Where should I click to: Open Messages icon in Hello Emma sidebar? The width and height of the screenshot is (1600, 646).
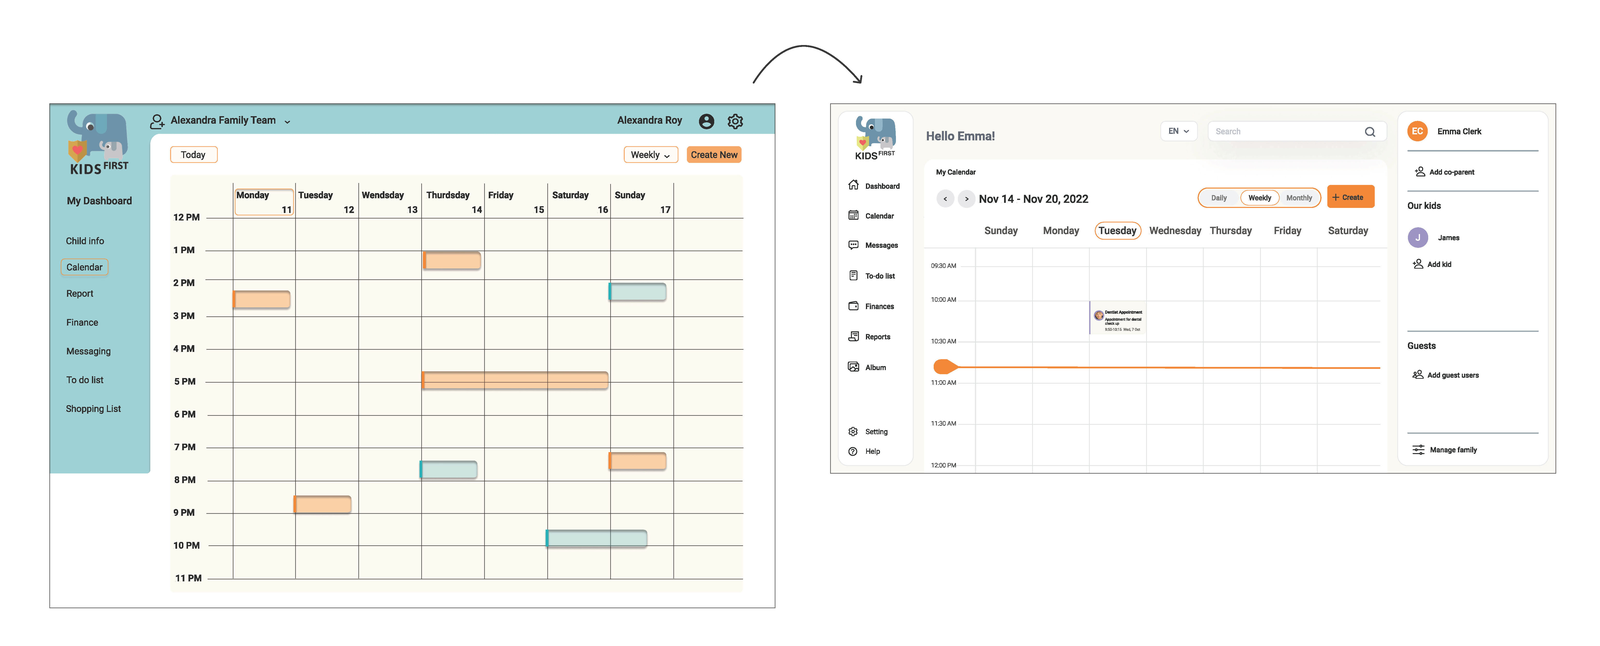point(853,245)
